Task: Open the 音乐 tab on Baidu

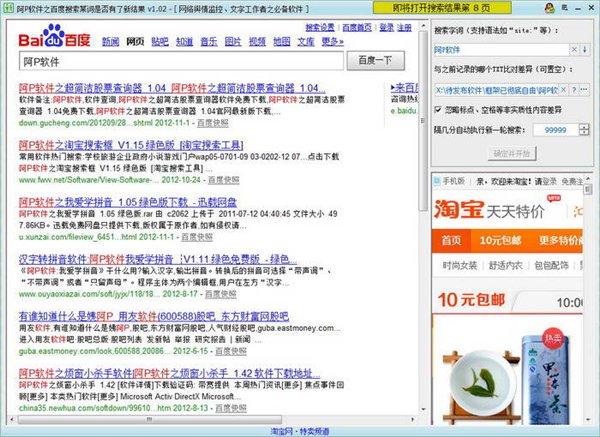Action: [x=209, y=41]
